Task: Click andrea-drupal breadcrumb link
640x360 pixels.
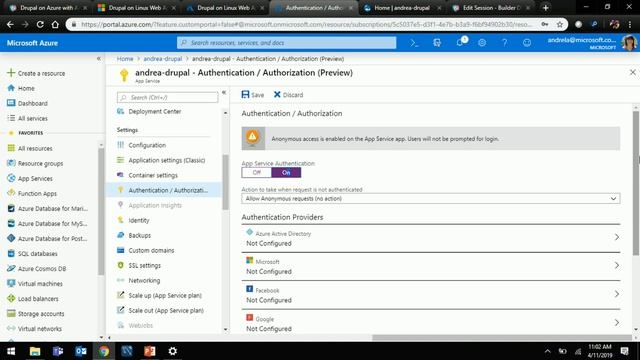Action: [x=162, y=59]
